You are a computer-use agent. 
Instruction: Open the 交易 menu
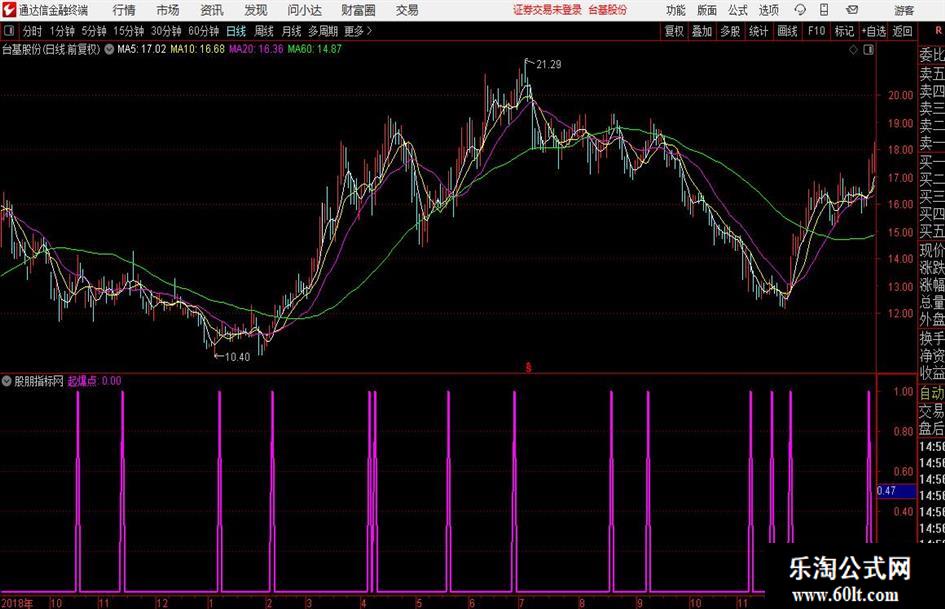pos(407,10)
